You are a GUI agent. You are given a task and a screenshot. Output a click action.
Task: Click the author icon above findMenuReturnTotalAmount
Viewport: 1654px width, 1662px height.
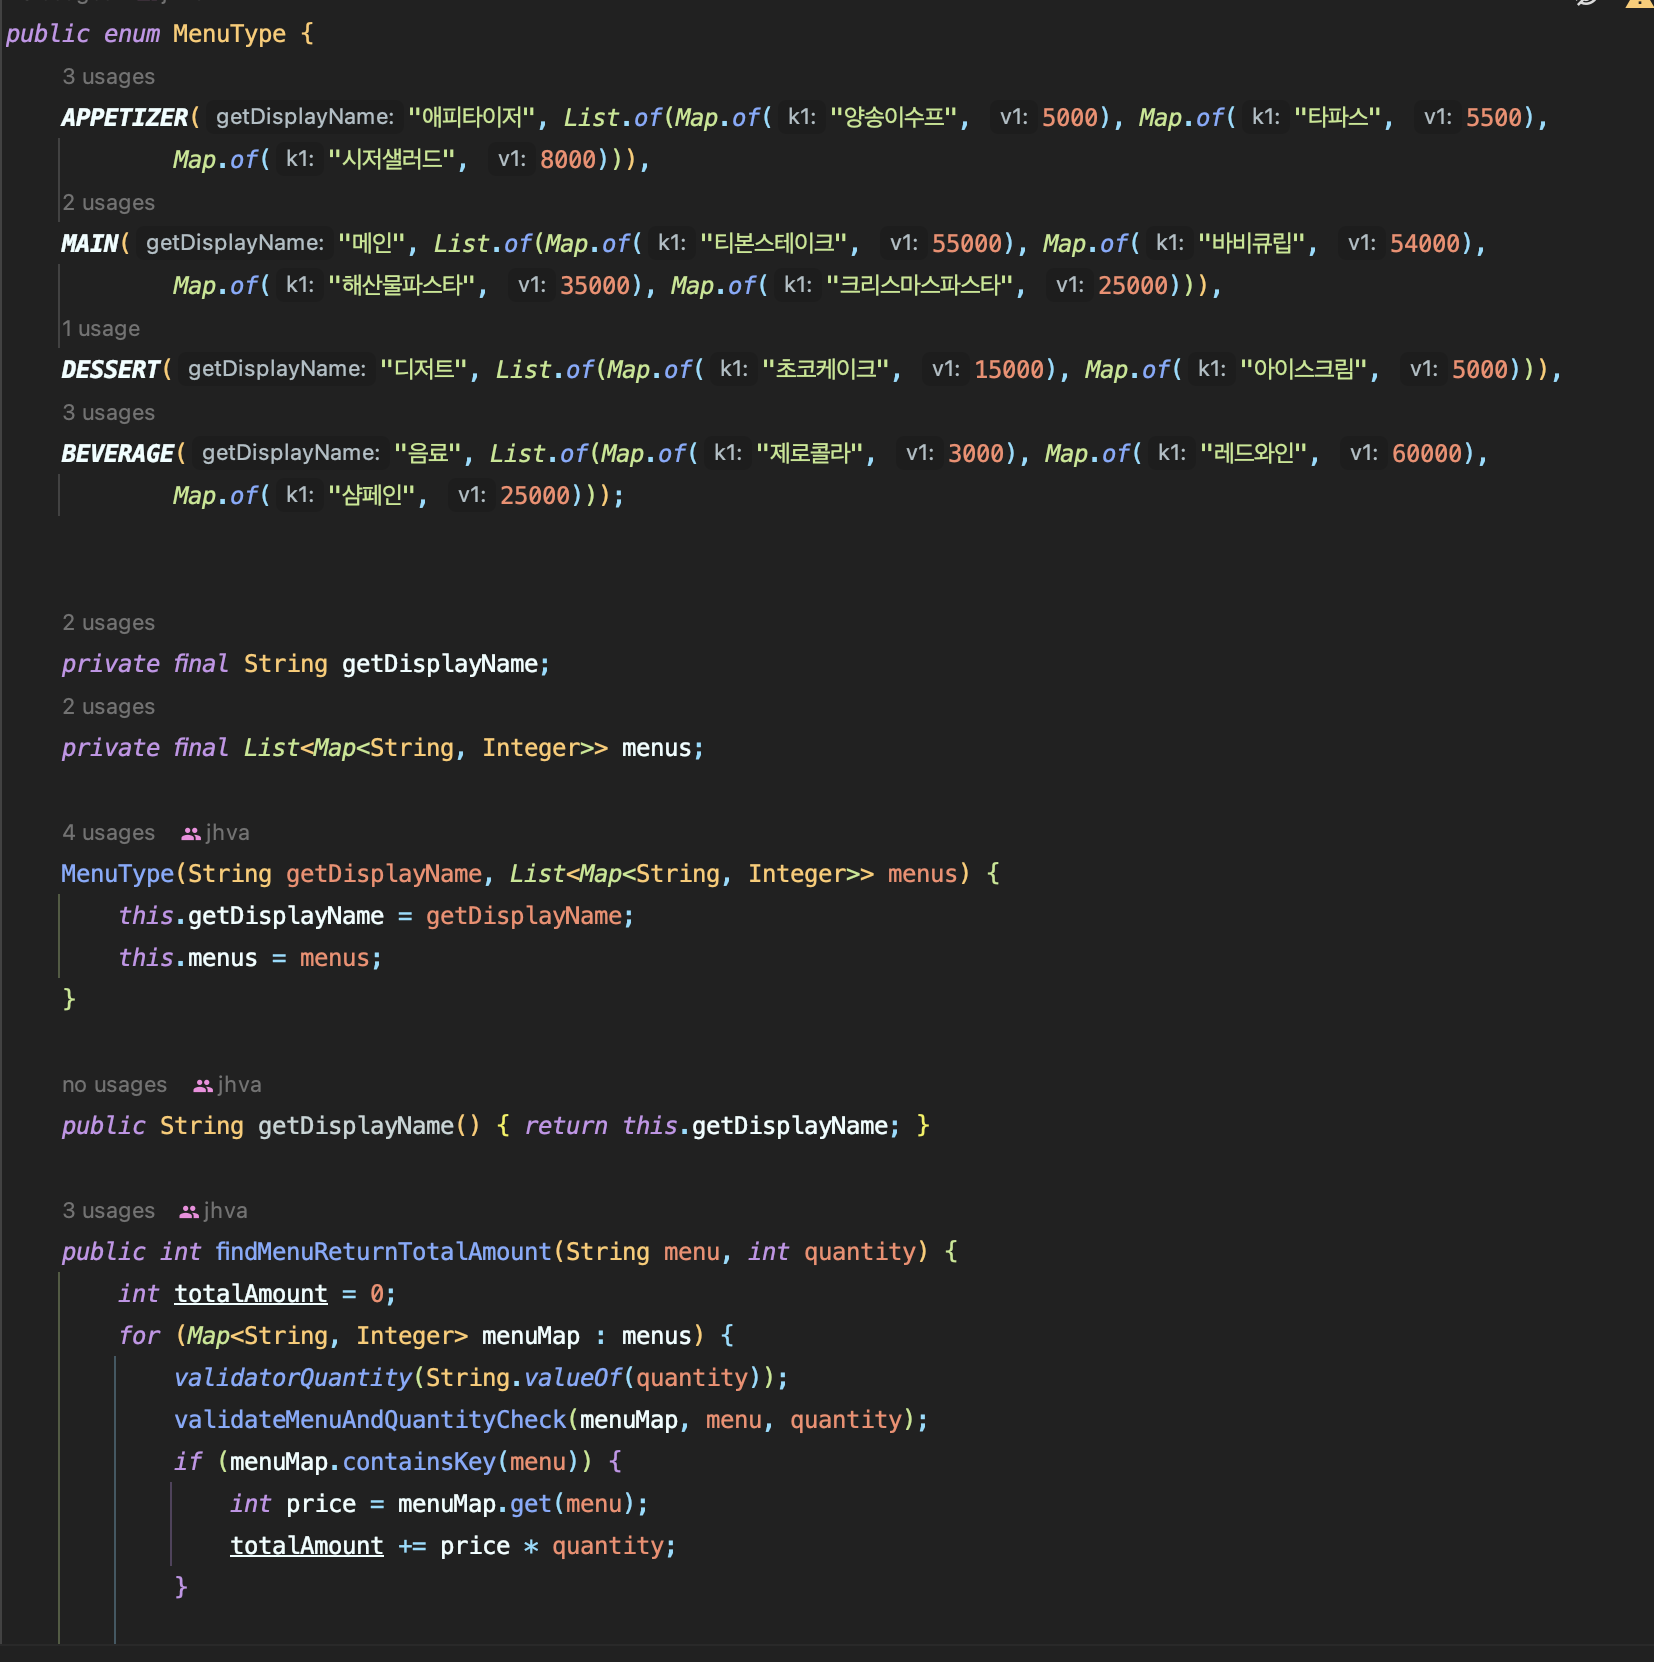tap(189, 1211)
